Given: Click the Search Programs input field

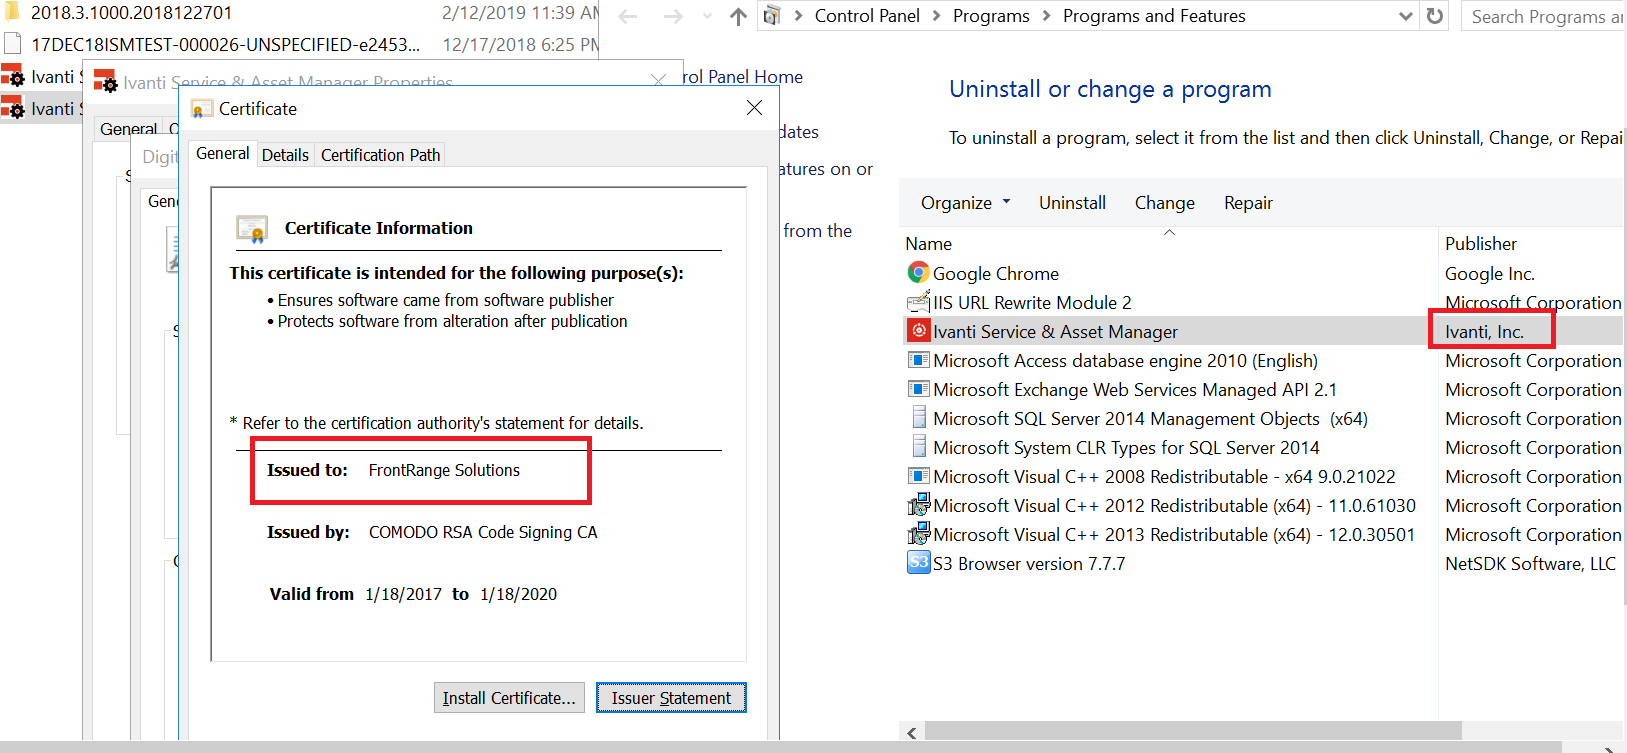Looking at the screenshot, I should coord(1545,16).
